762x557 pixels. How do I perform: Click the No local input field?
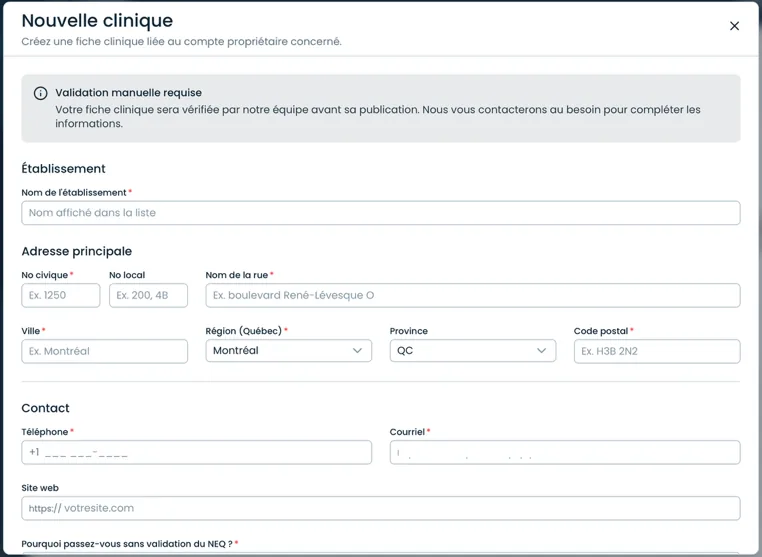148,296
